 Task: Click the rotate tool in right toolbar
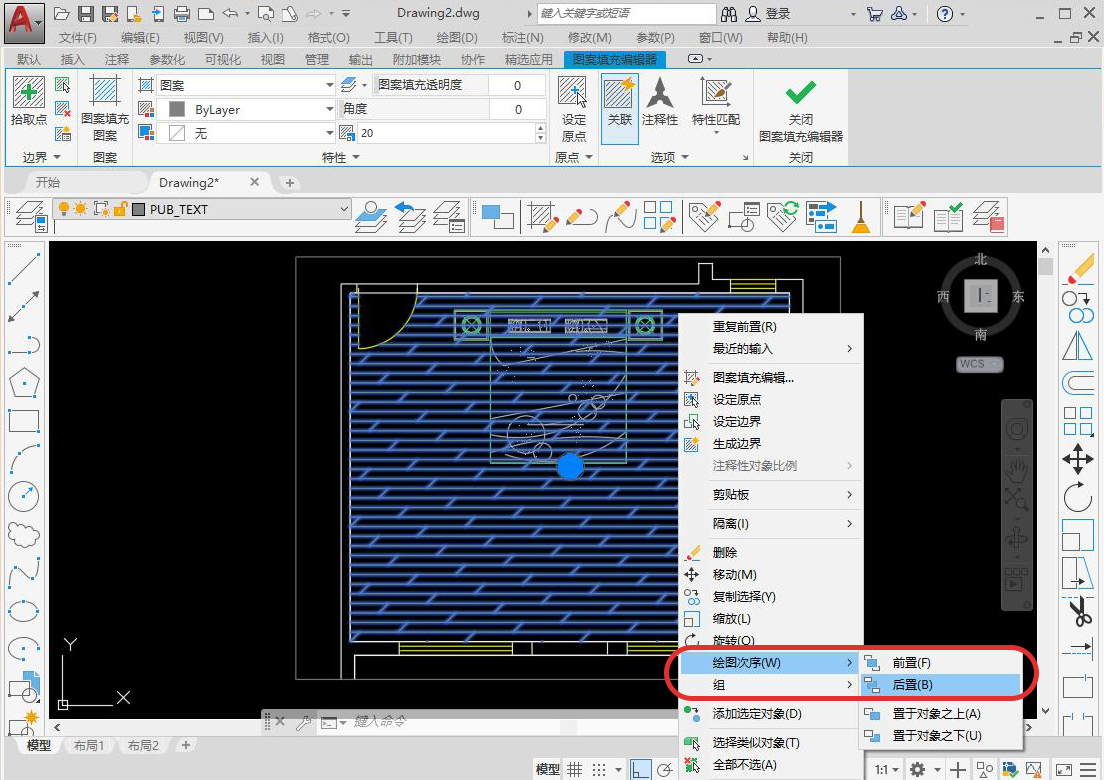[1077, 497]
